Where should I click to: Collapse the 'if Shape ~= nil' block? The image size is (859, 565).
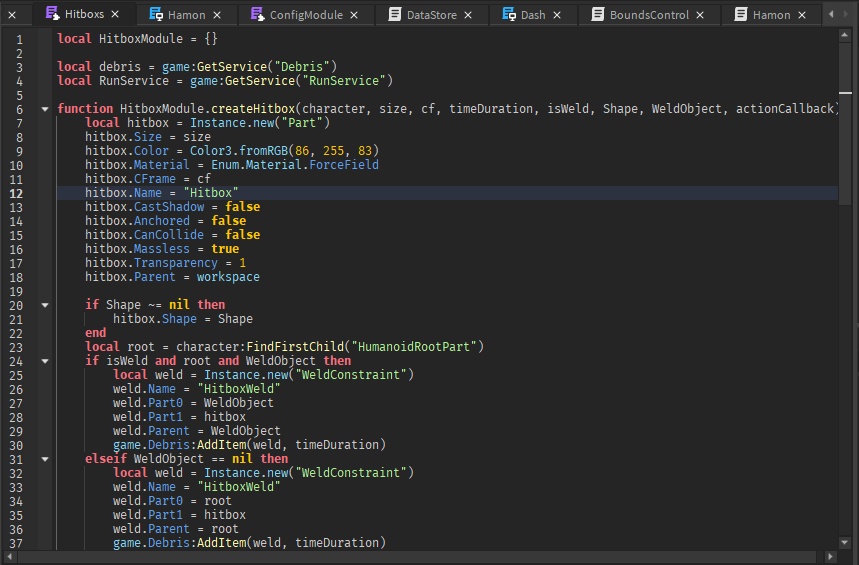pos(45,305)
